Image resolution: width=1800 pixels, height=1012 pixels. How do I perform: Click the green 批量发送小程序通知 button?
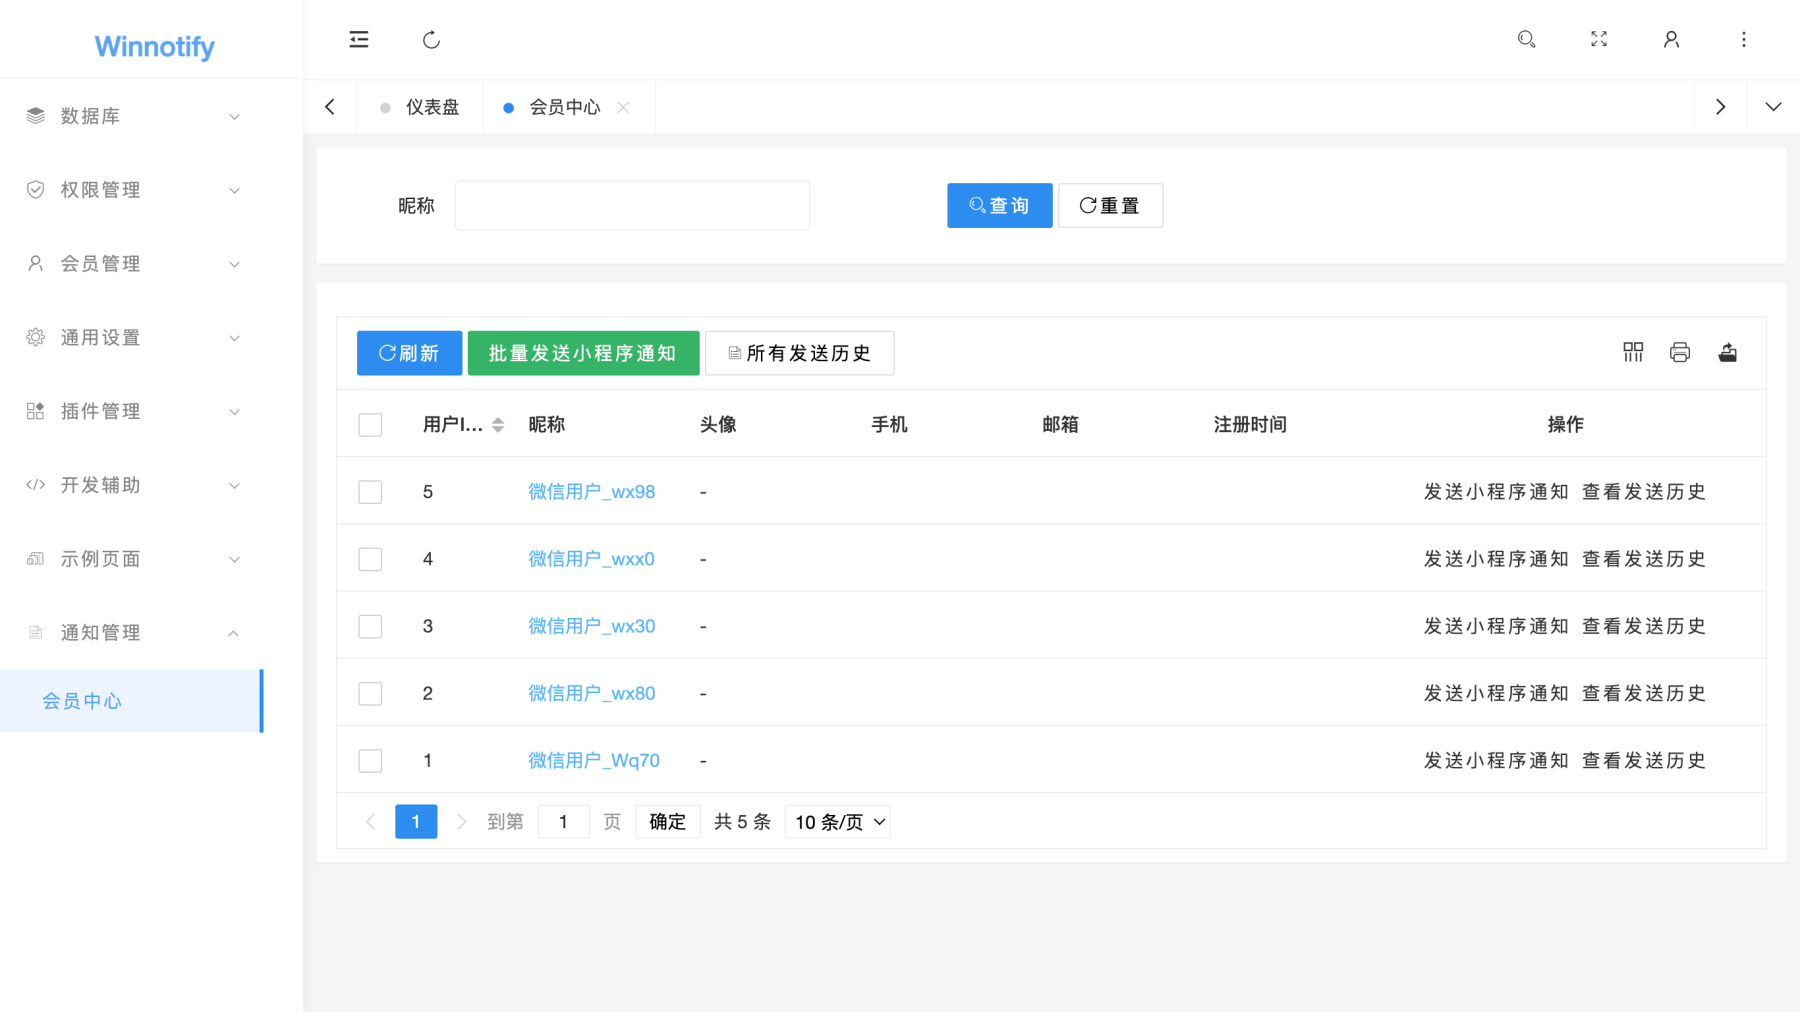tap(583, 353)
